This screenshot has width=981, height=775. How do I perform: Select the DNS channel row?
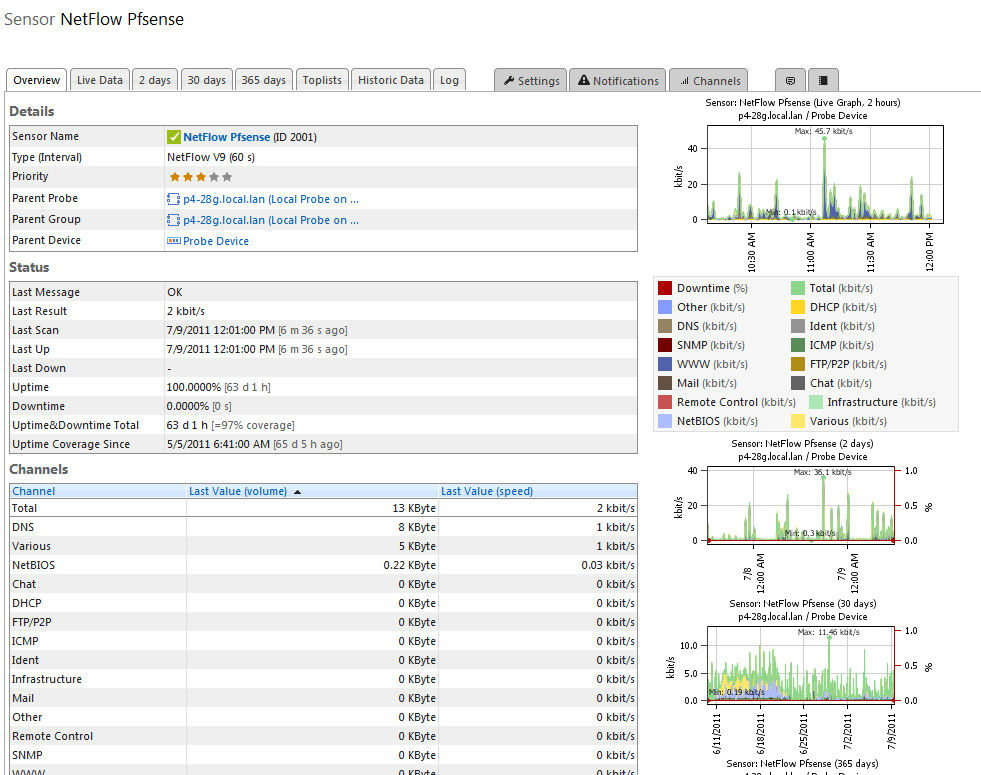tap(323, 527)
